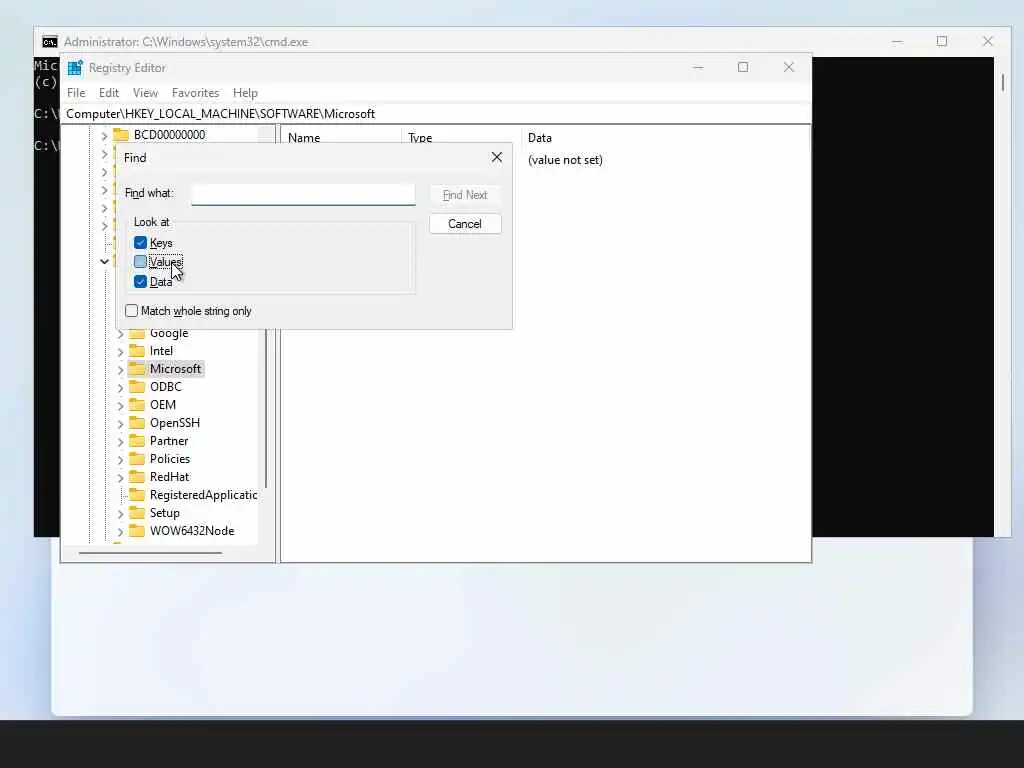Click the Policies folder icon
Viewport: 1024px width, 768px height.
(x=136, y=458)
